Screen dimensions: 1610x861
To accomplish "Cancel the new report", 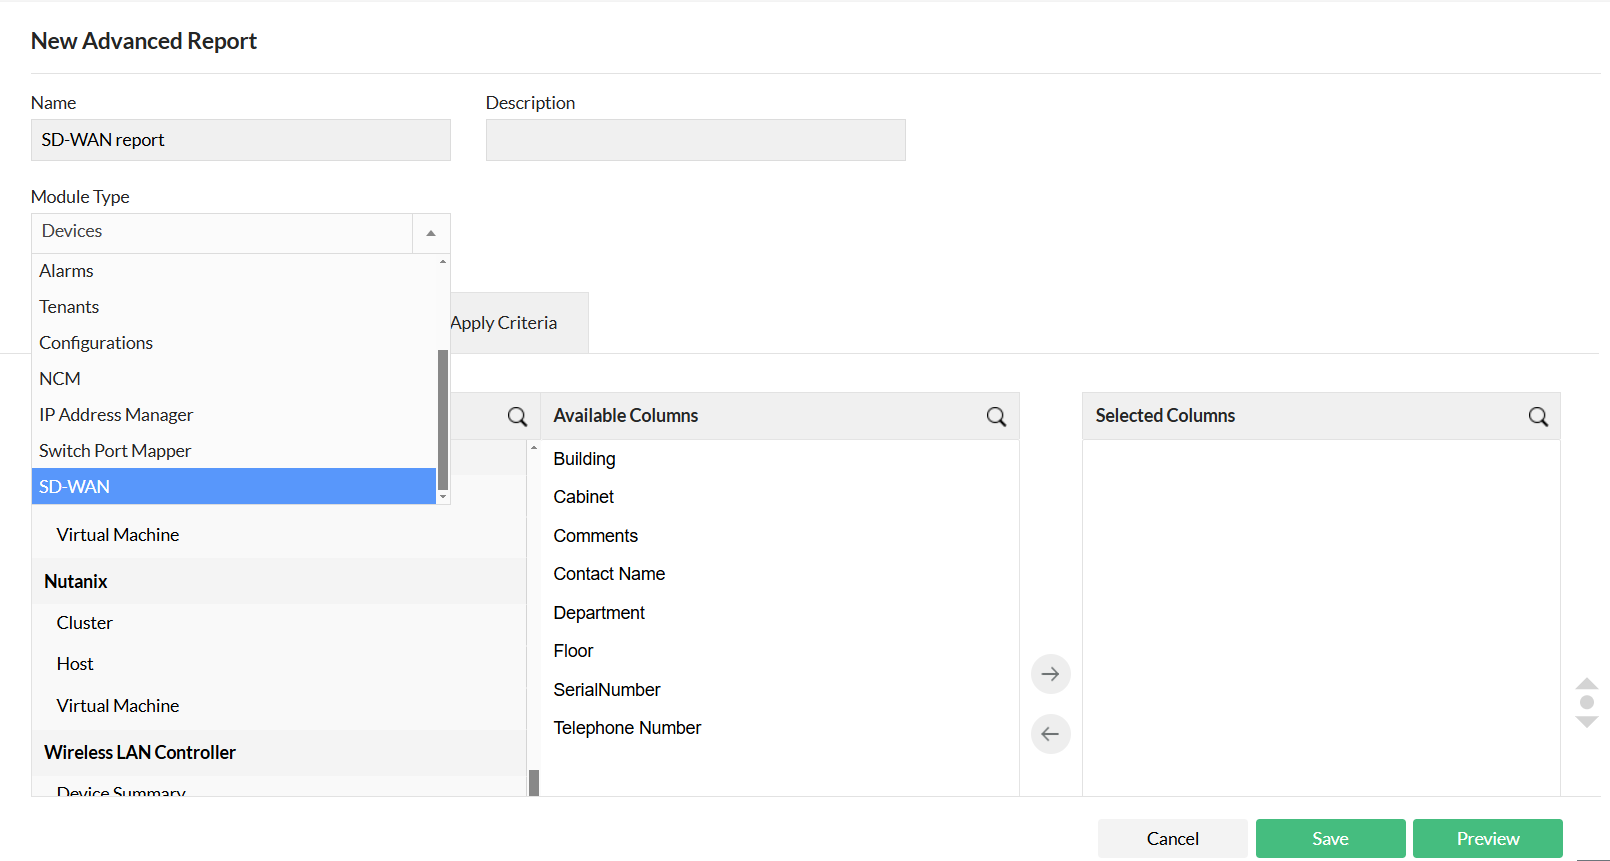I will 1172,839.
